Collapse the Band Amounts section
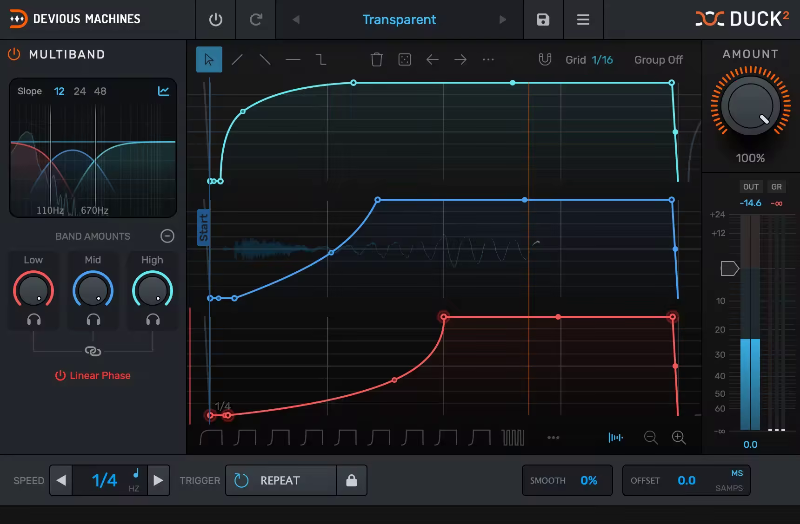 click(167, 236)
